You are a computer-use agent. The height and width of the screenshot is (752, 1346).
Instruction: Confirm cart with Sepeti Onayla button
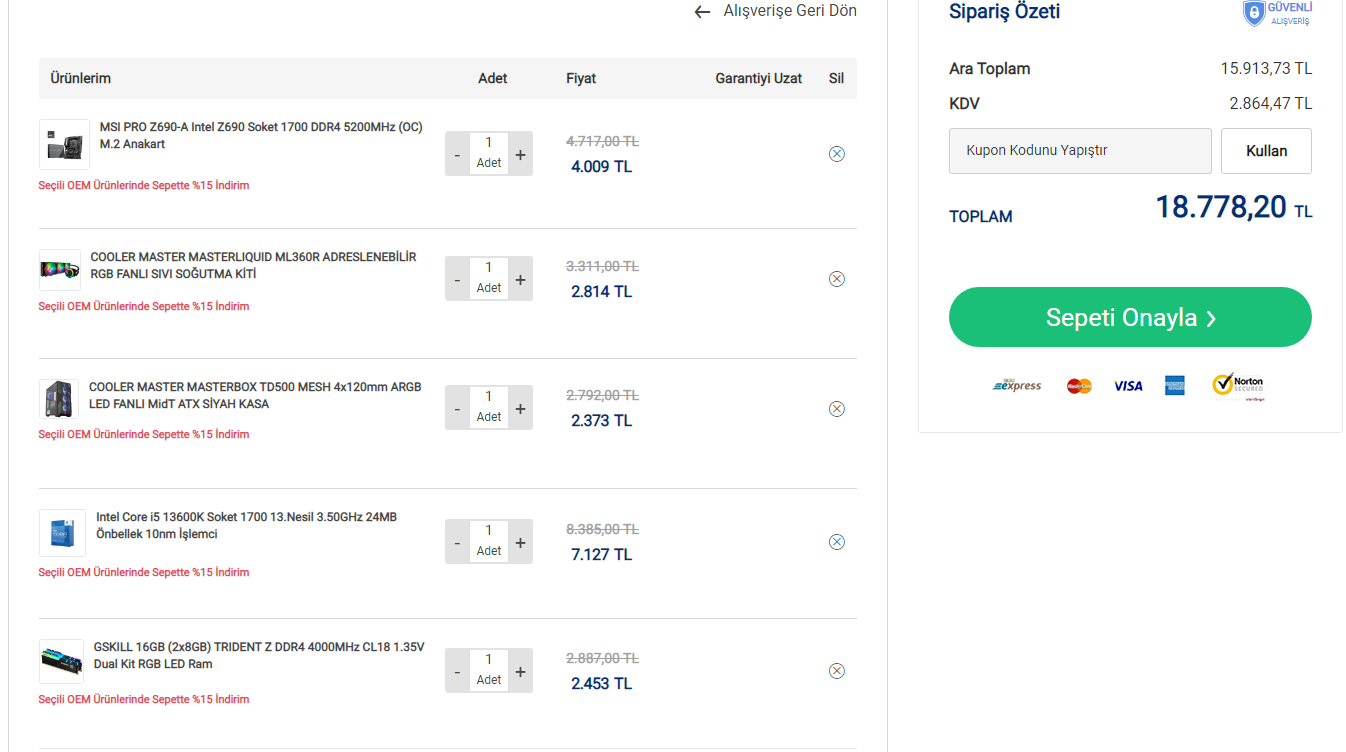pos(1130,317)
